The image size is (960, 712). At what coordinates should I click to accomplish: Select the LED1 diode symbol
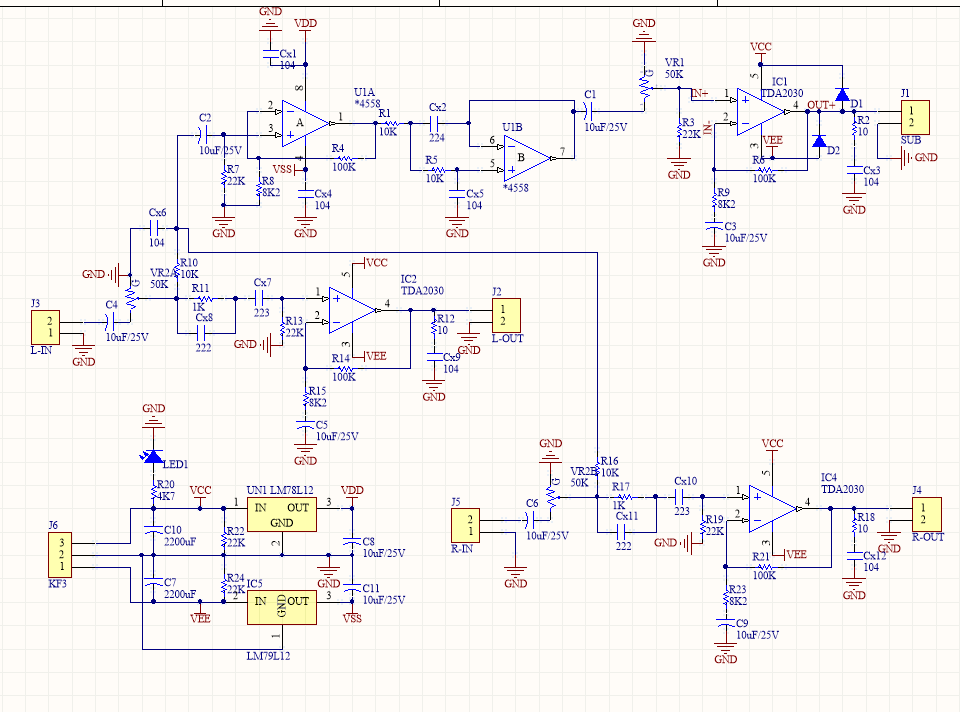coord(153,457)
